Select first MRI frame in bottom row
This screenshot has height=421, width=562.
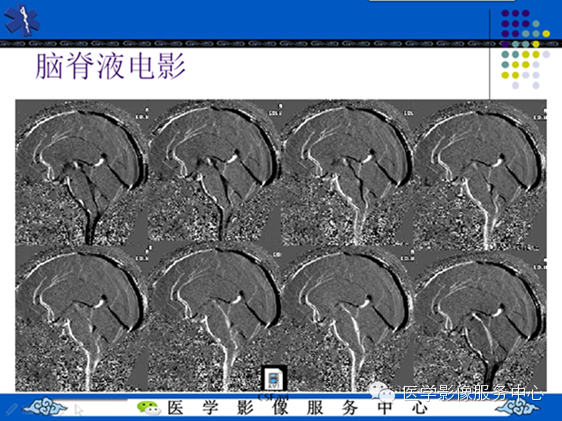(81, 318)
